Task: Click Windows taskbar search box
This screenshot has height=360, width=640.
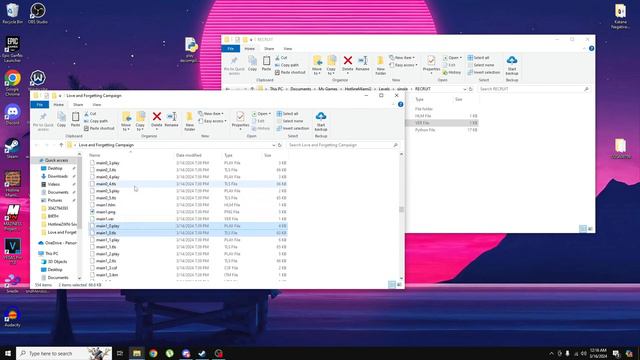Action: 64,353
